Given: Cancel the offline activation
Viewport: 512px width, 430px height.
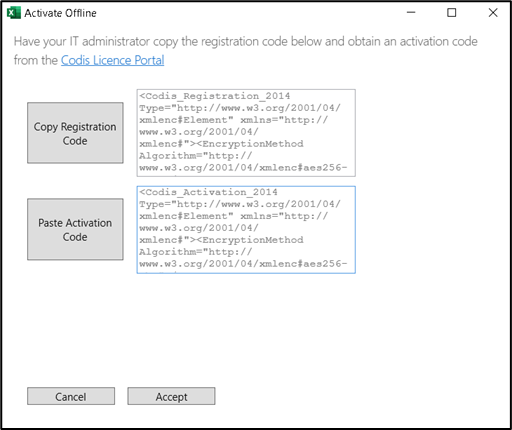Looking at the screenshot, I should click(x=71, y=396).
